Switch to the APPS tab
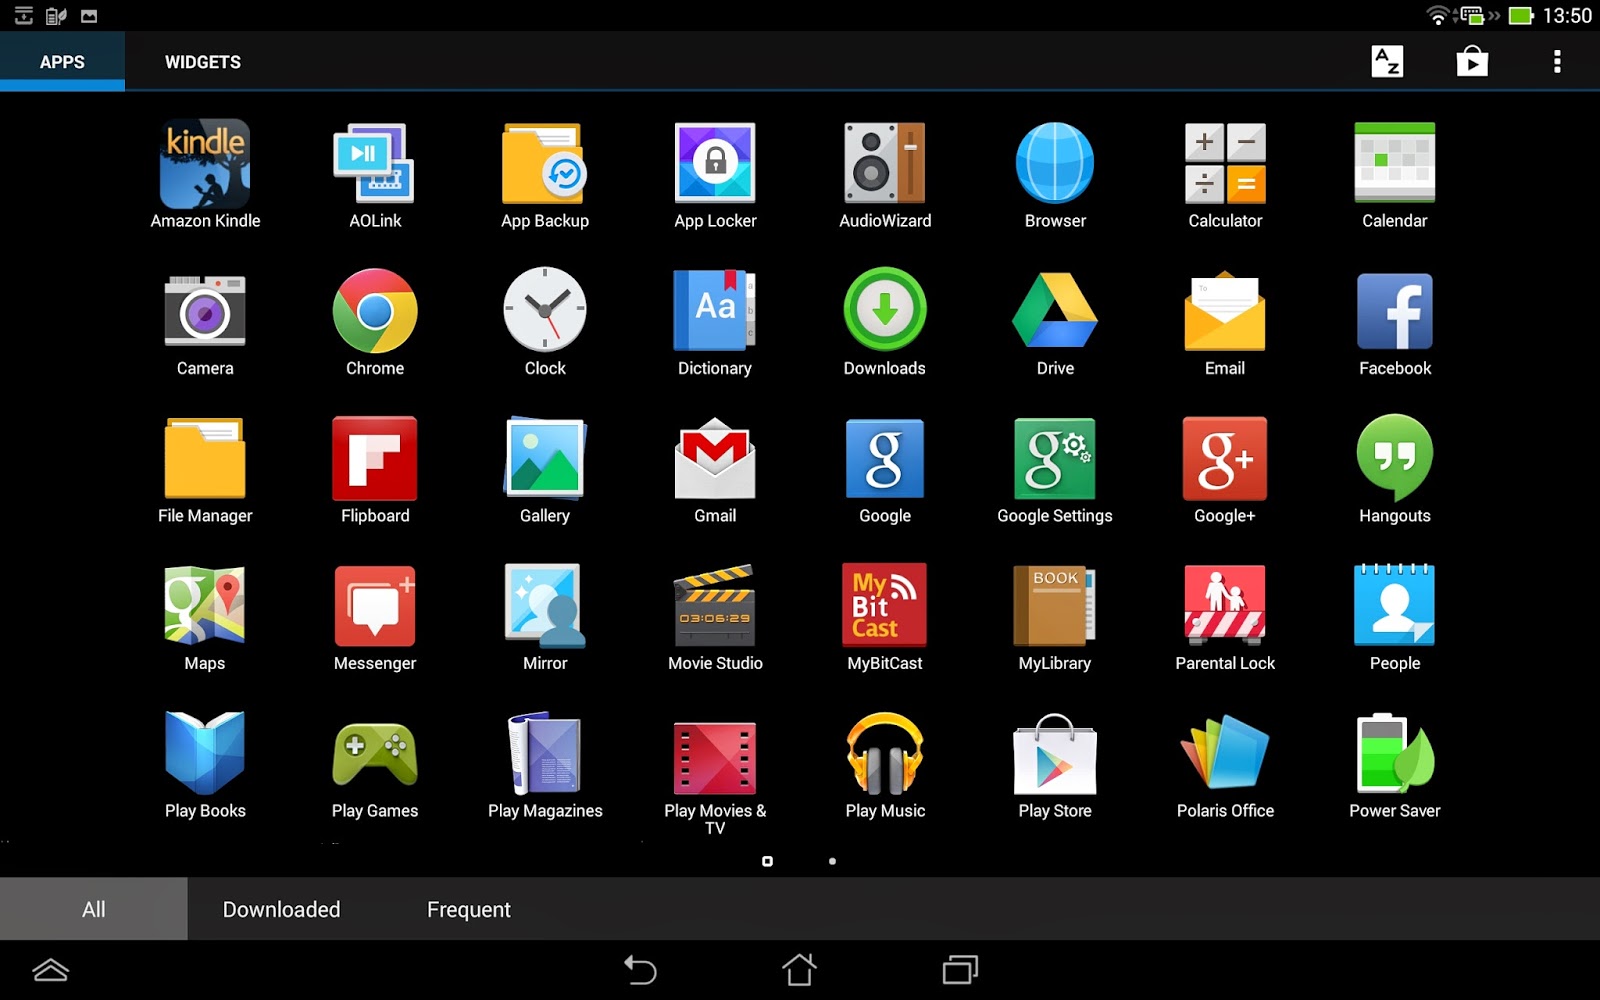This screenshot has height=1000, width=1600. [x=62, y=61]
